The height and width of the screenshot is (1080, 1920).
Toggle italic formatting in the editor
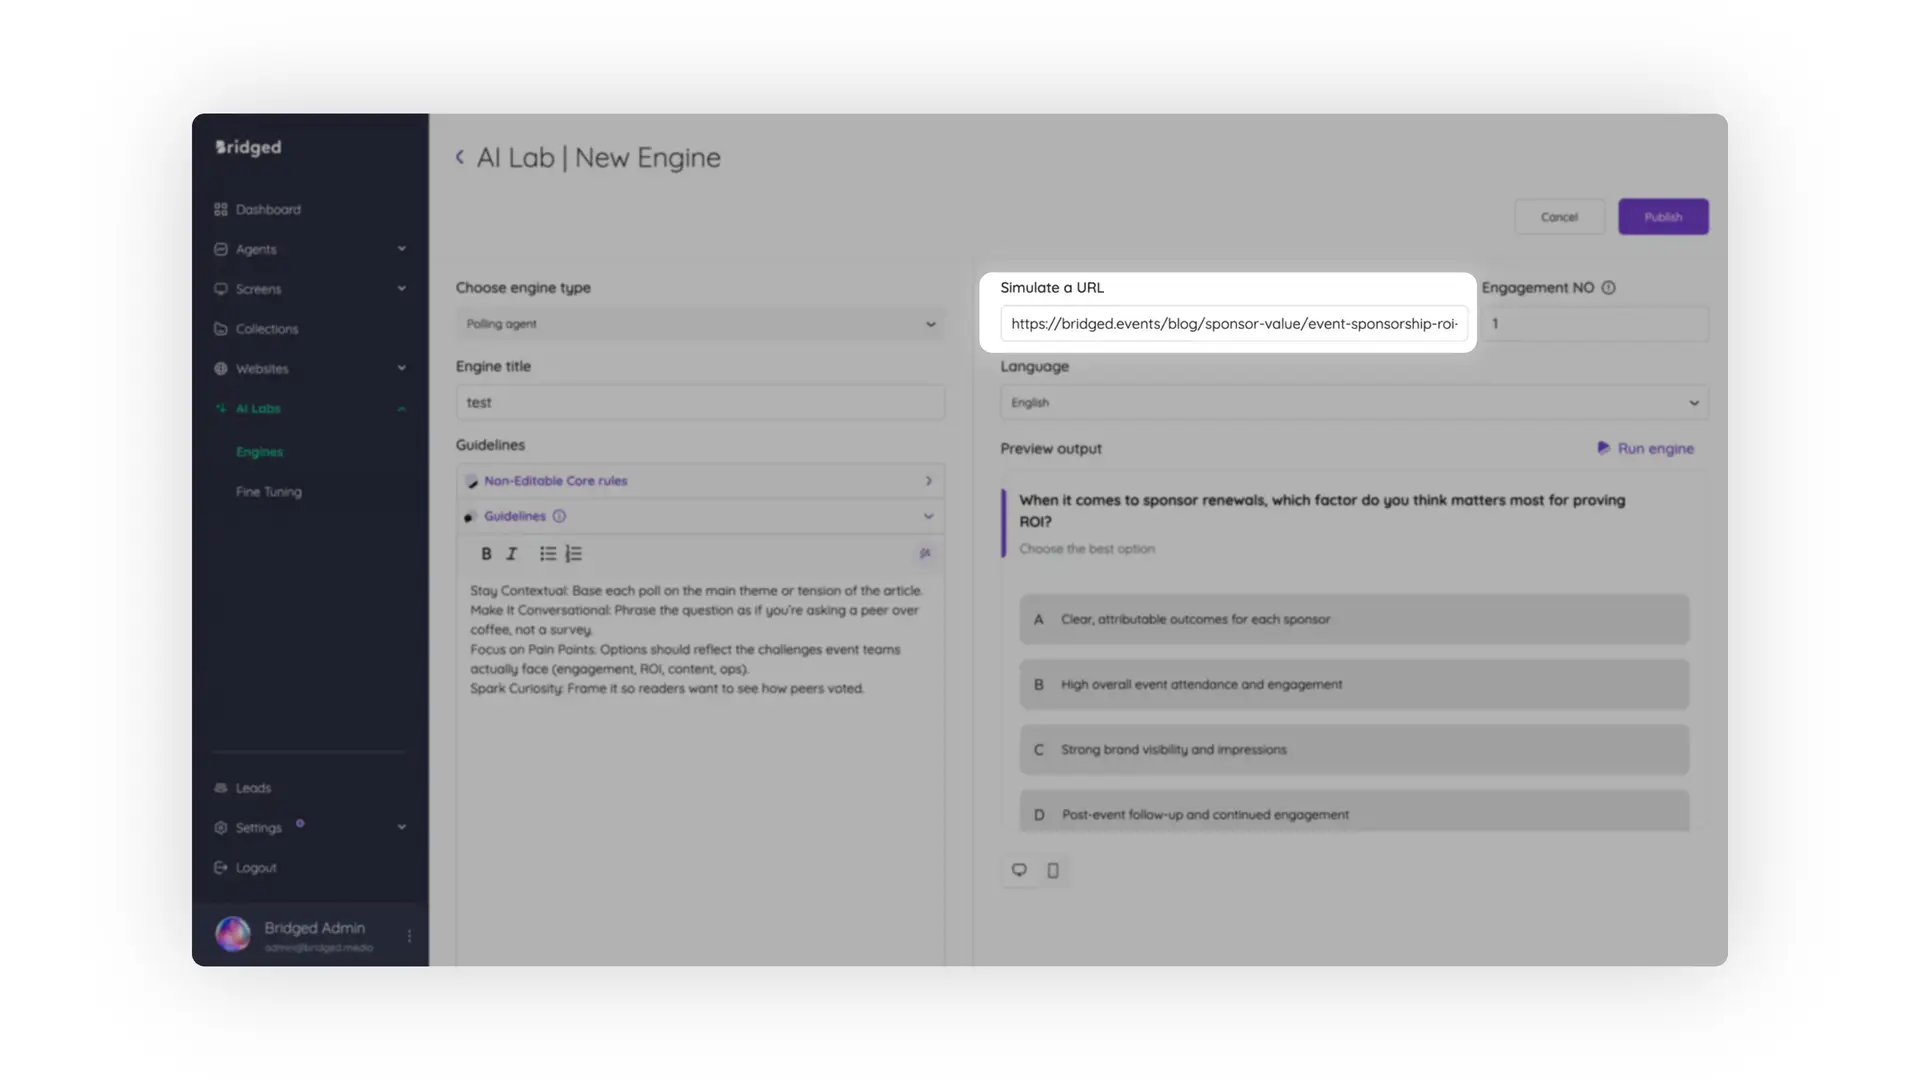(x=511, y=553)
